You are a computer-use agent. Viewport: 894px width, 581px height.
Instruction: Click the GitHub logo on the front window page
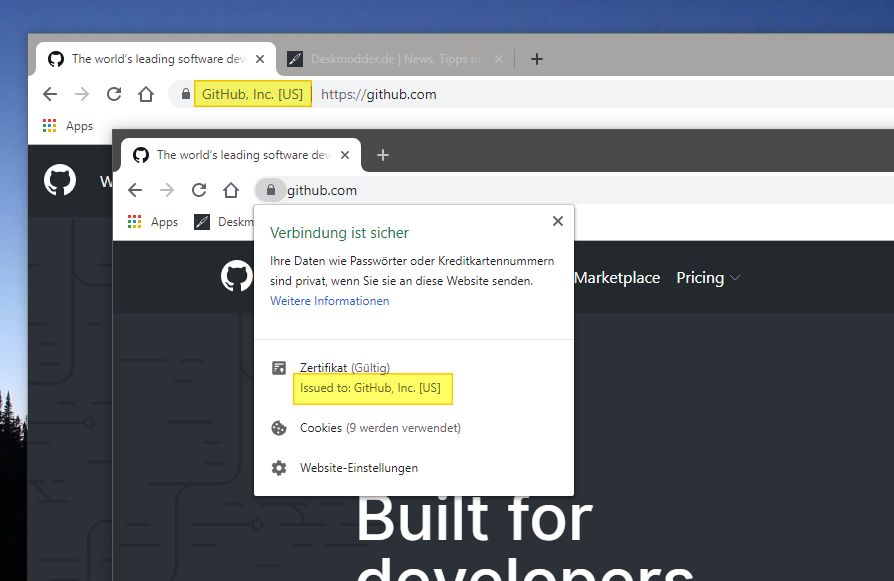(x=236, y=276)
